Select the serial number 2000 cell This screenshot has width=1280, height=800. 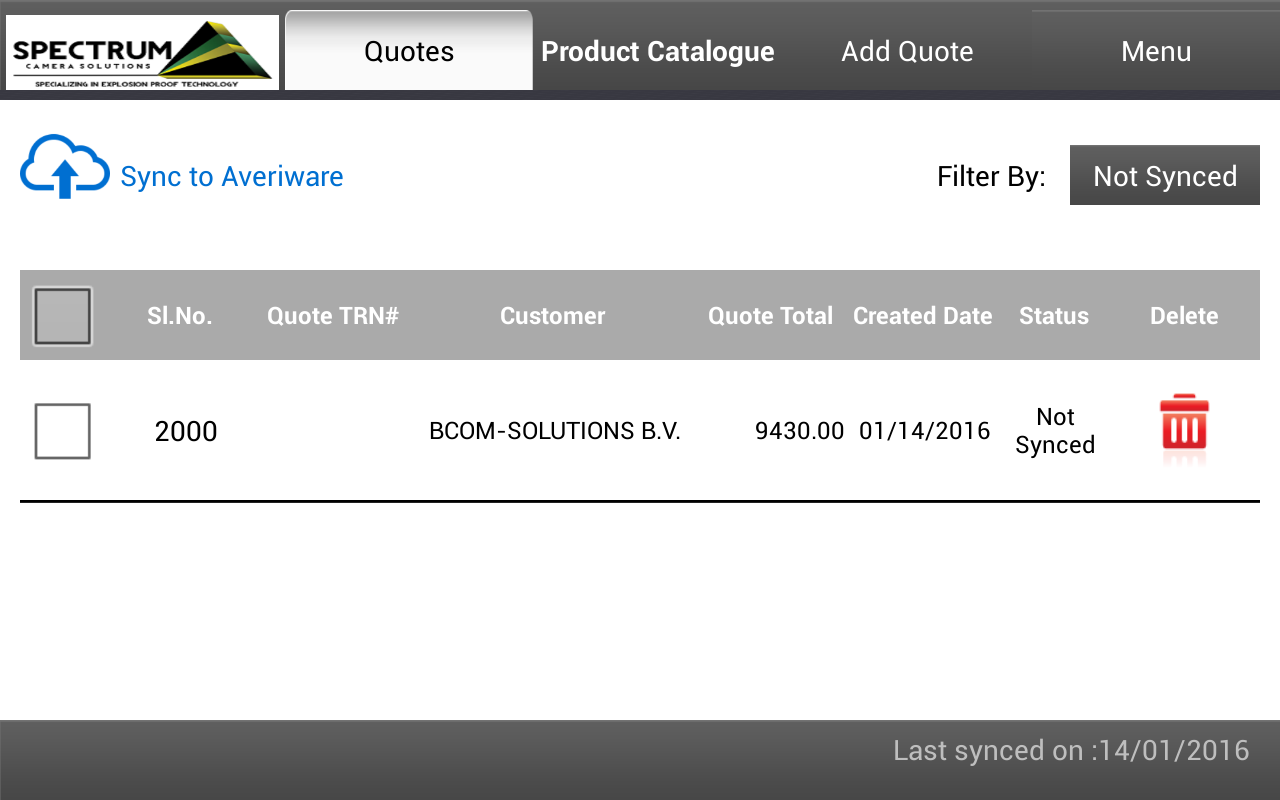(x=186, y=431)
